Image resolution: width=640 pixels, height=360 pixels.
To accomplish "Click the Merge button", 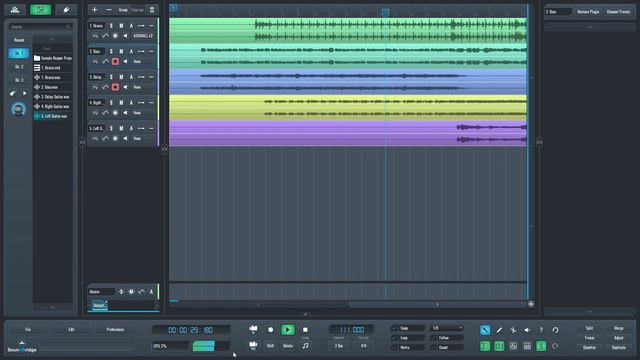I will pos(619,328).
